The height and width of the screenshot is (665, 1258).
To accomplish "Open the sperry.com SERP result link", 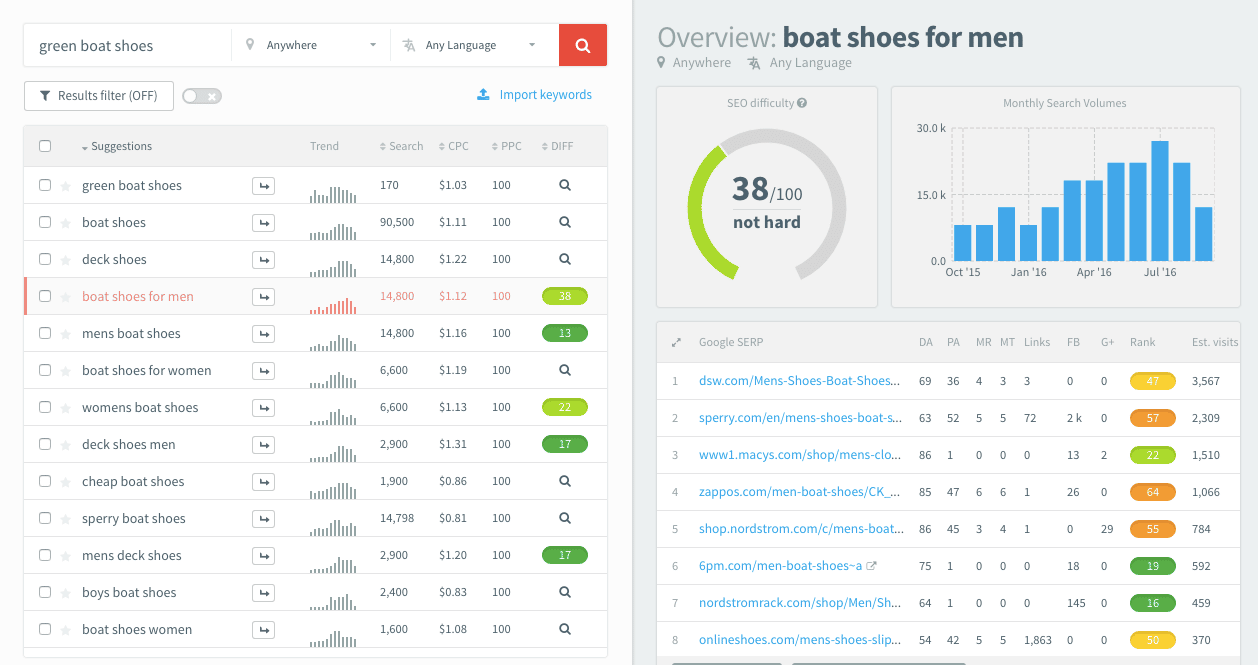I will click(801, 418).
